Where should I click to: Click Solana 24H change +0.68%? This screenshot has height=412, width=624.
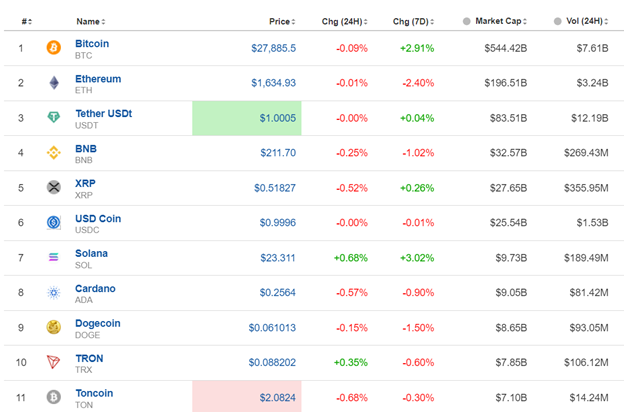(351, 258)
